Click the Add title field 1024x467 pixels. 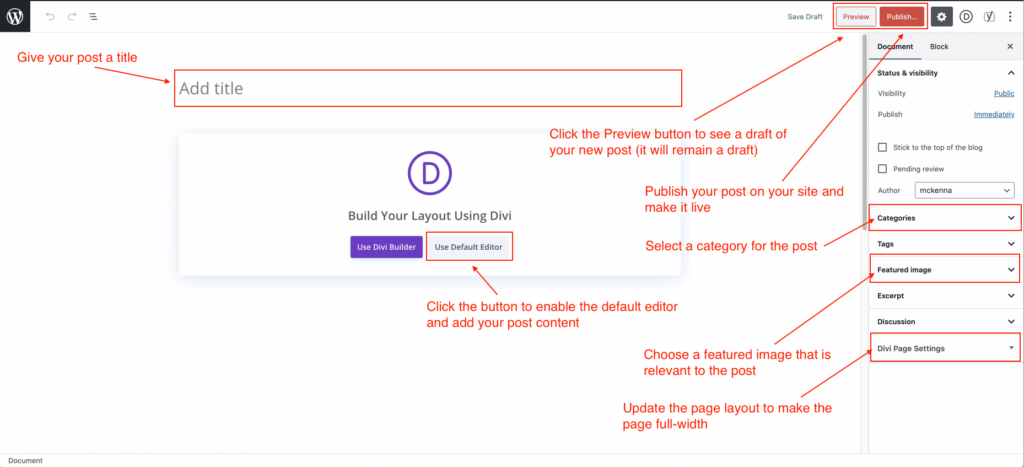pyautogui.click(x=428, y=88)
